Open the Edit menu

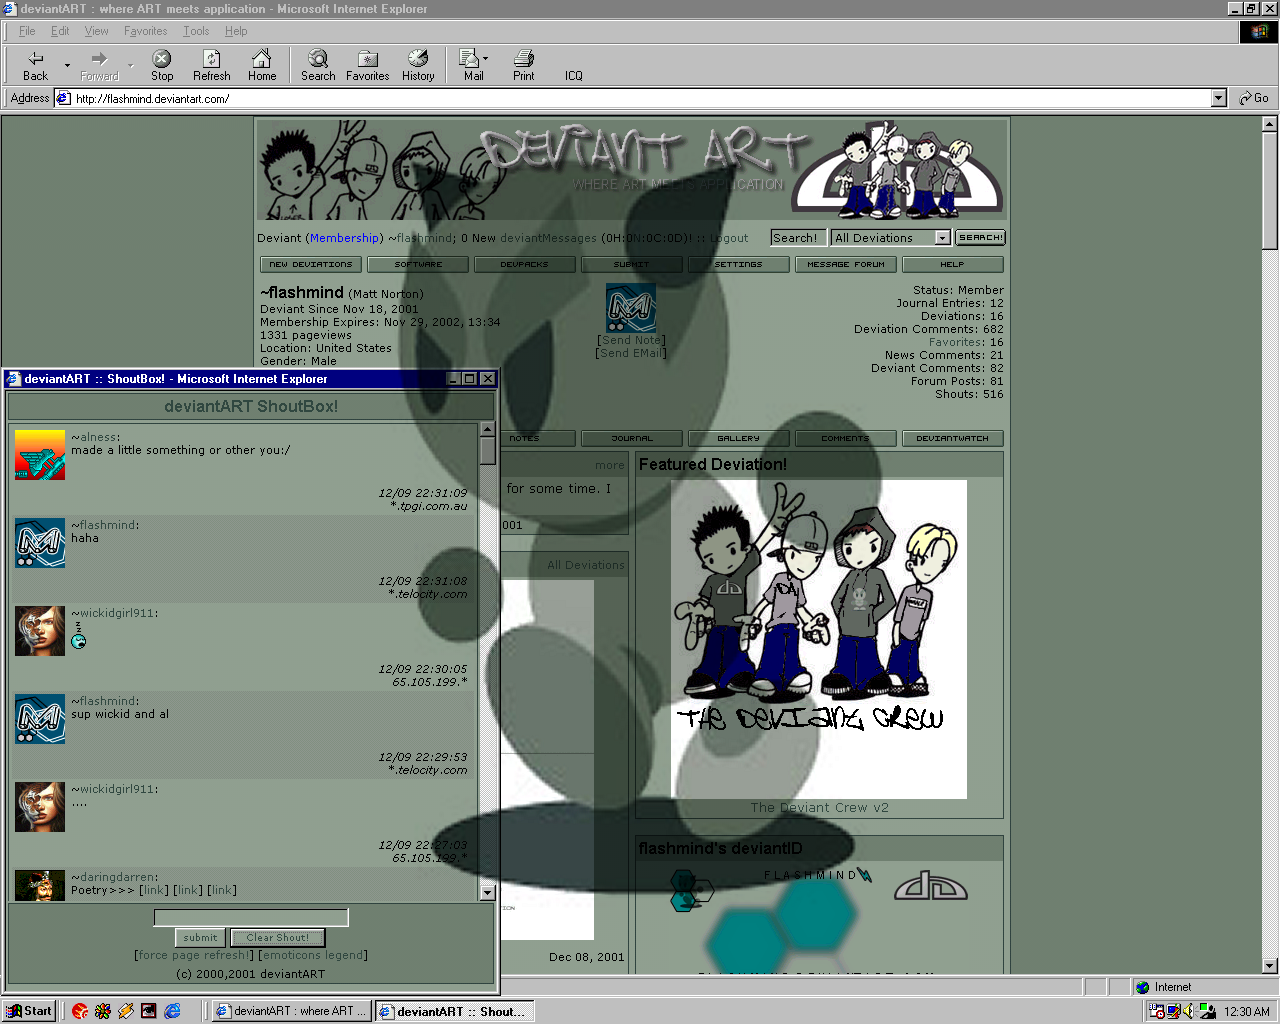(60, 31)
